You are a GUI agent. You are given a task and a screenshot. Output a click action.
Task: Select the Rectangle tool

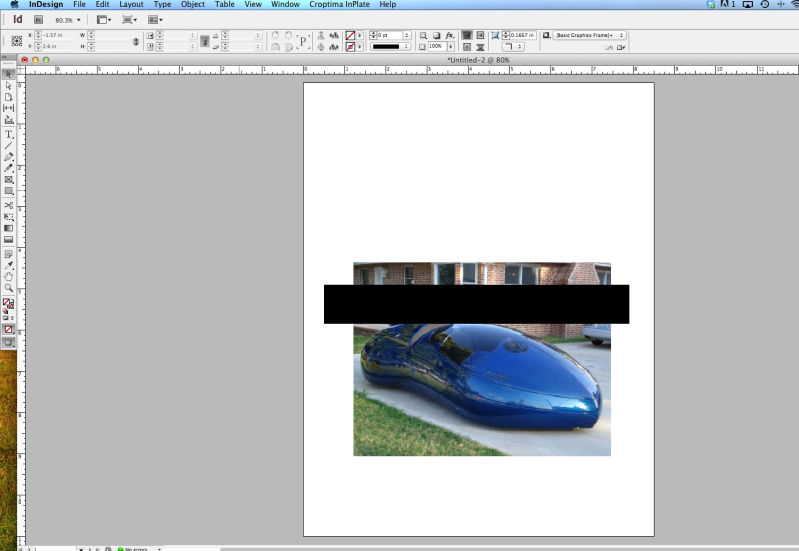pyautogui.click(x=8, y=191)
